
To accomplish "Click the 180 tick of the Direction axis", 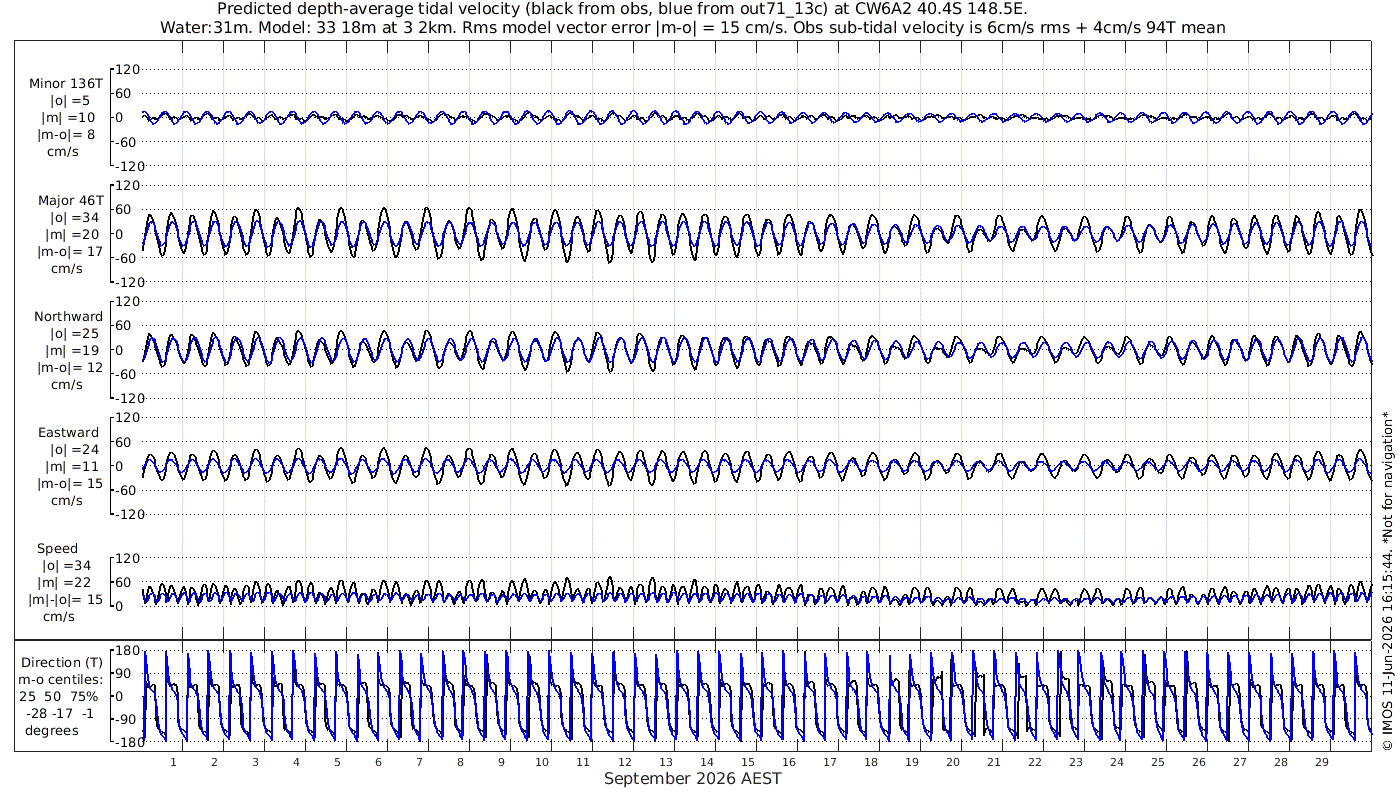I will click(128, 651).
